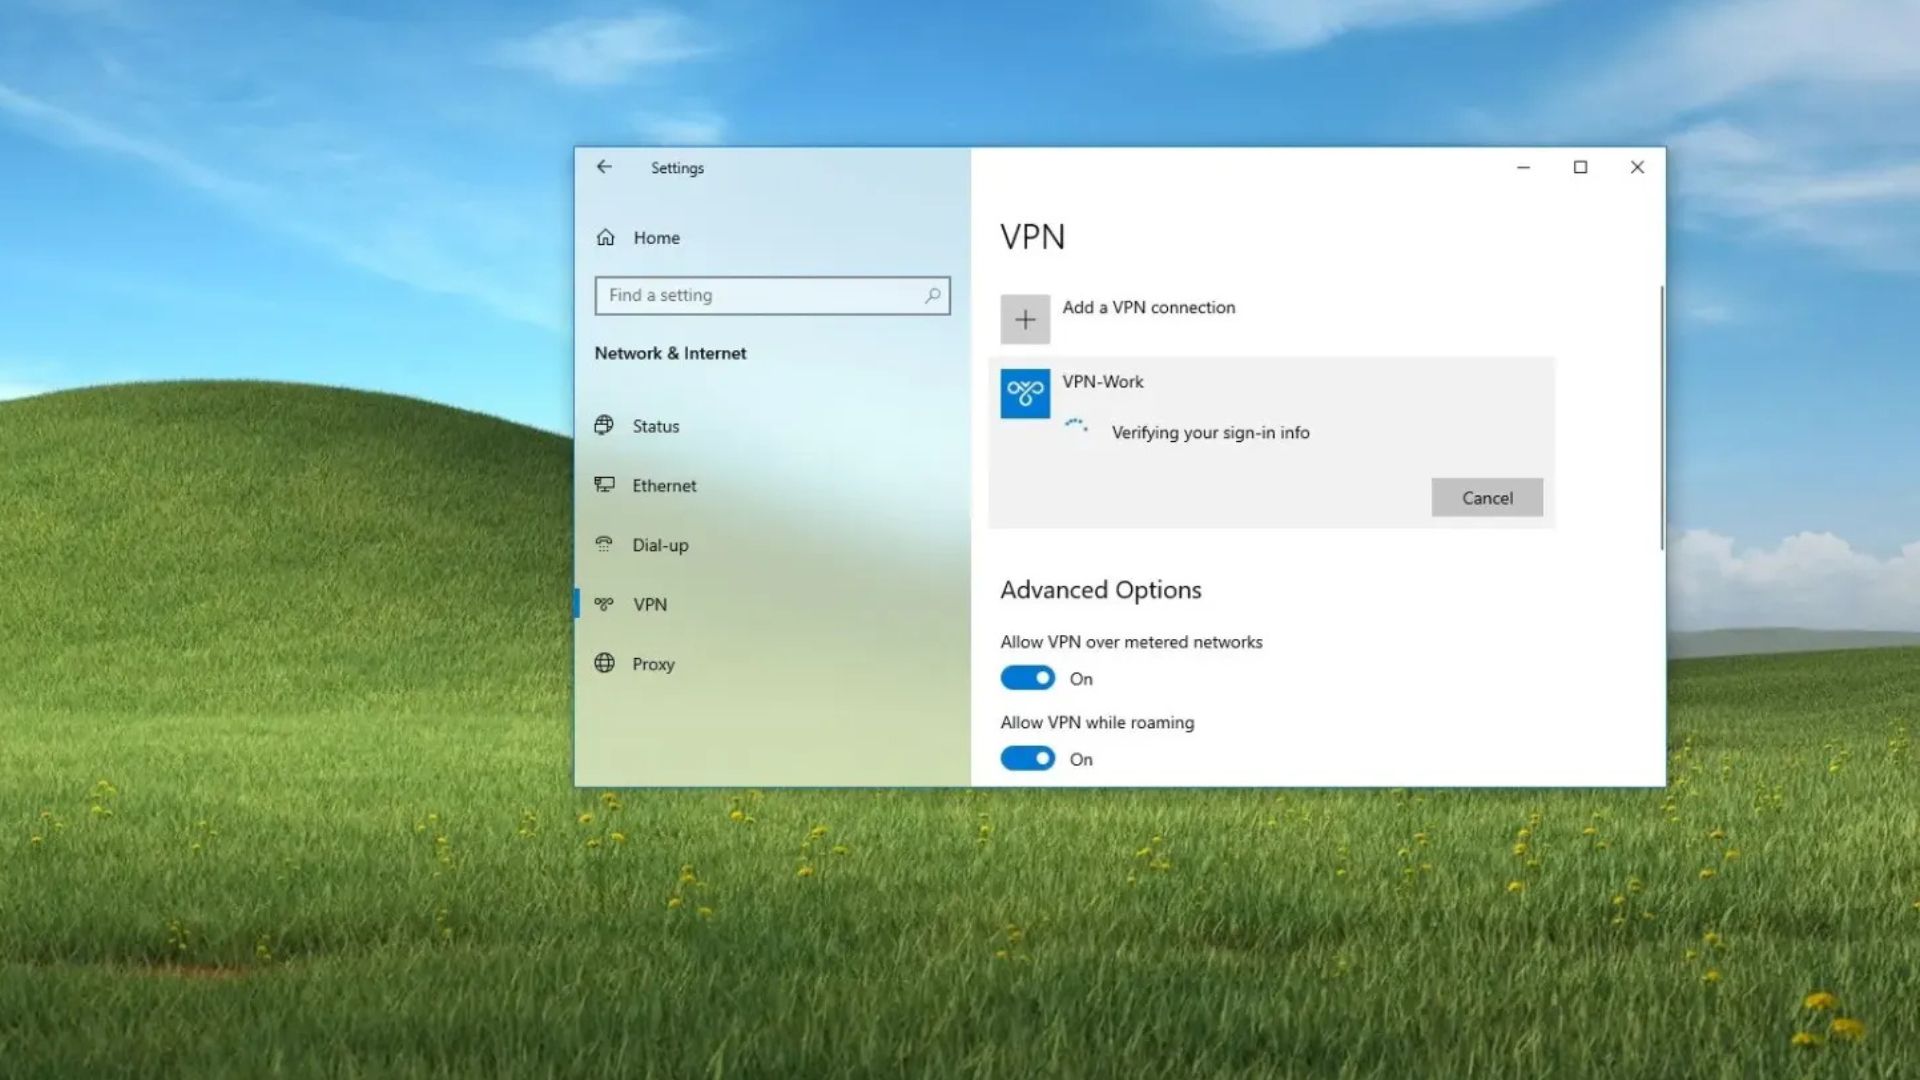Click the Home icon in Settings
This screenshot has height=1080, width=1920.
coord(605,237)
